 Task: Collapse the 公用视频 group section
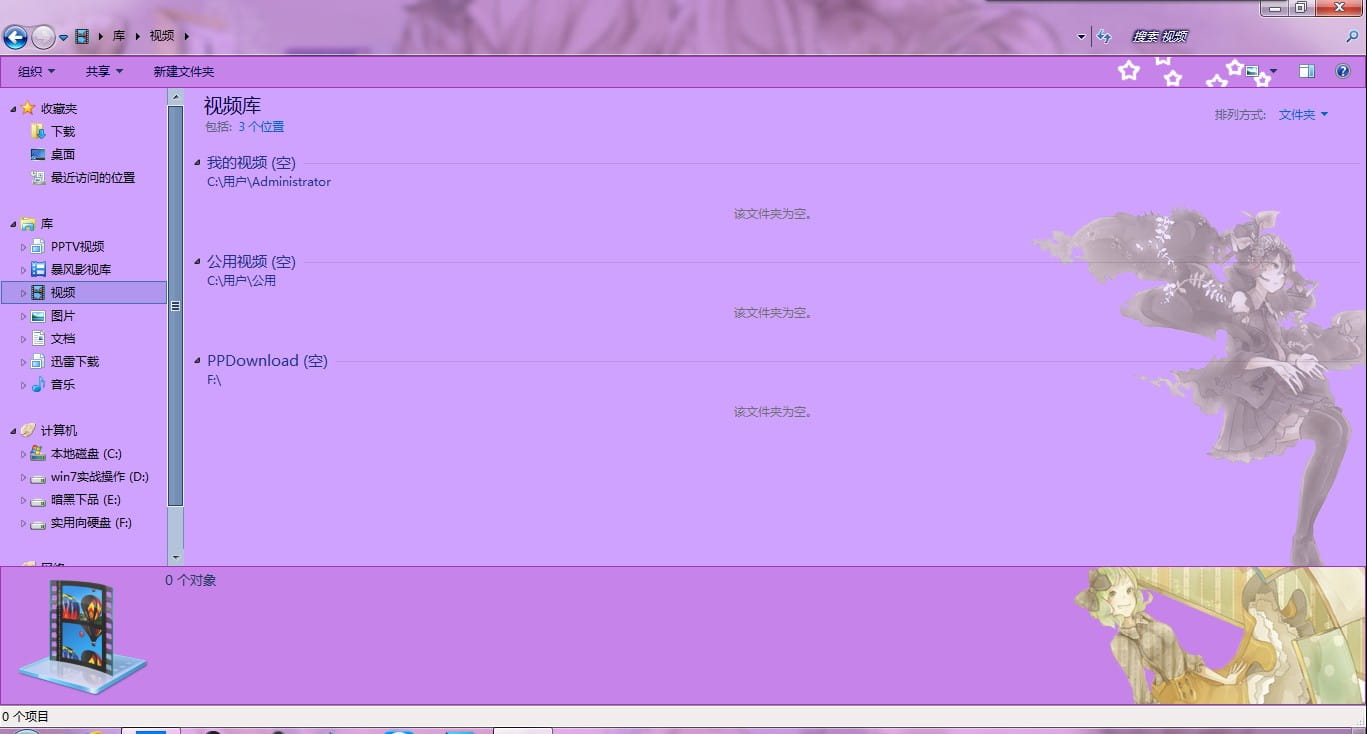click(x=198, y=262)
